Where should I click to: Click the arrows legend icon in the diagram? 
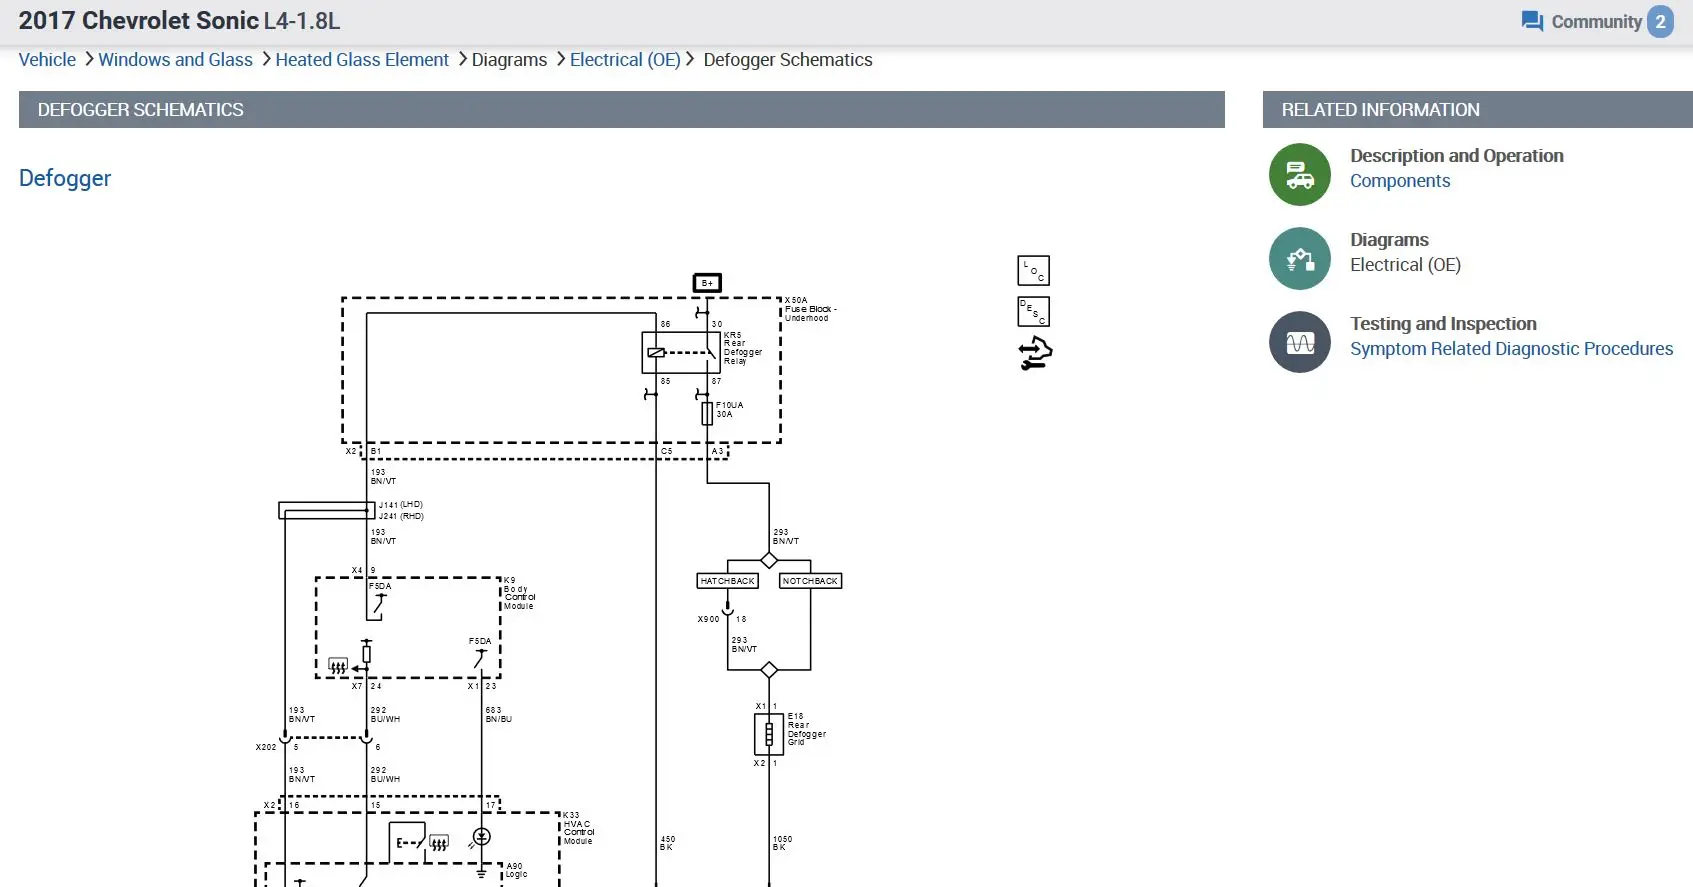coord(1035,353)
